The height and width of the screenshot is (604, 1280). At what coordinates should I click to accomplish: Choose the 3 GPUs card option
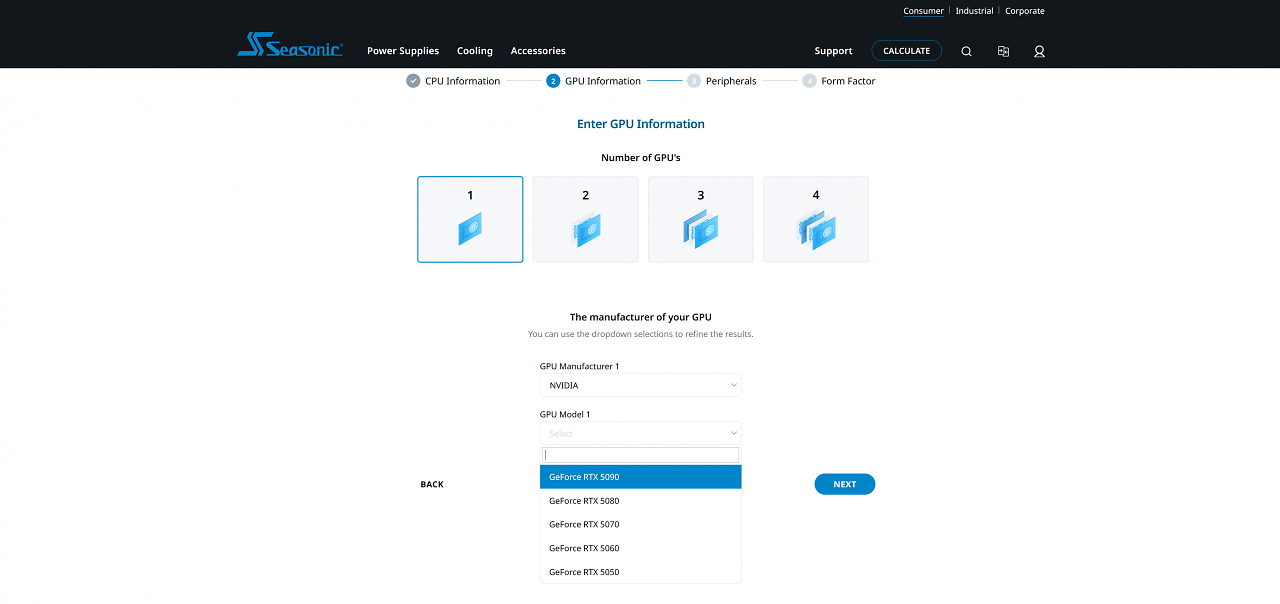pos(701,219)
